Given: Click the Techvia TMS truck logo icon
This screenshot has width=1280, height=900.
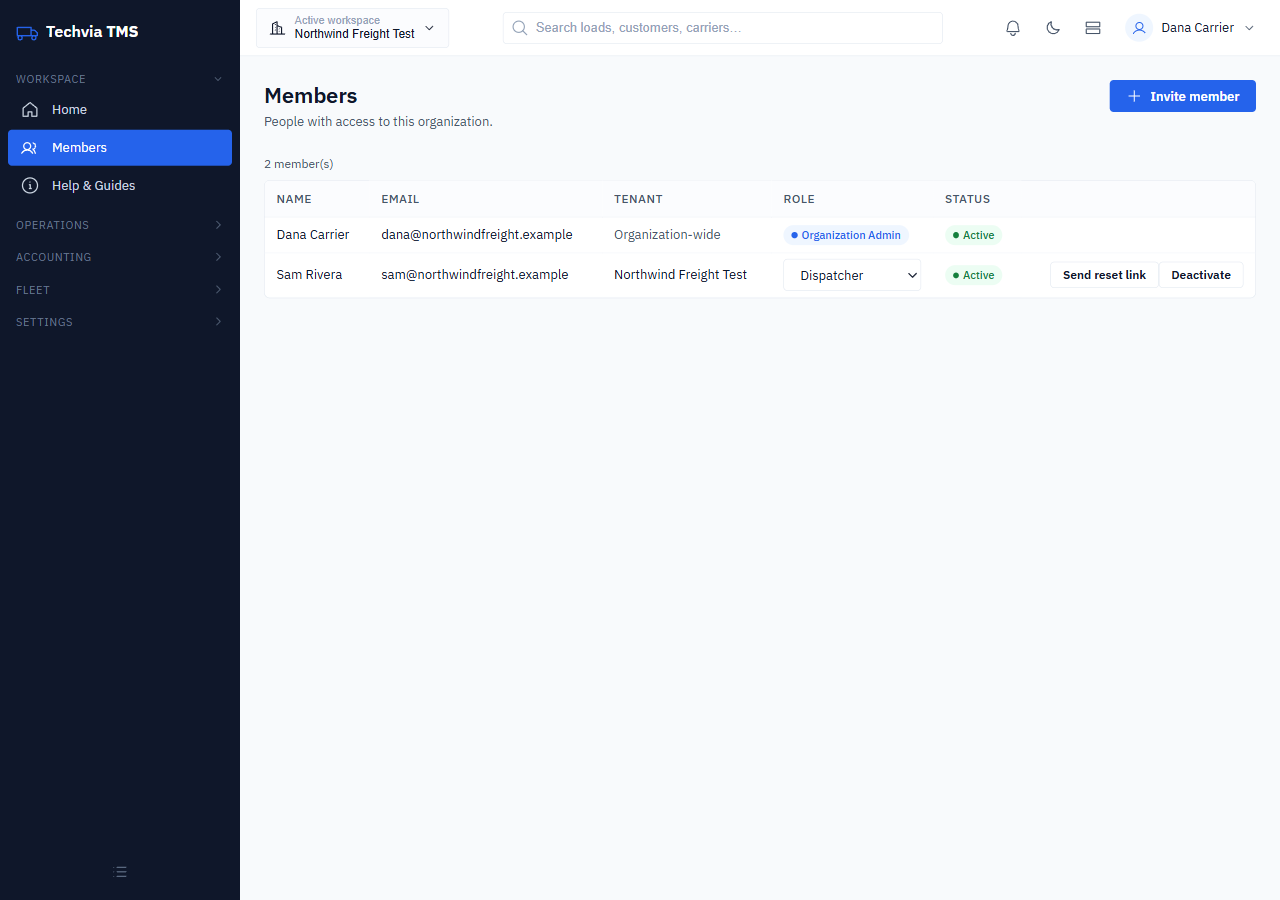Looking at the screenshot, I should coord(27,32).
